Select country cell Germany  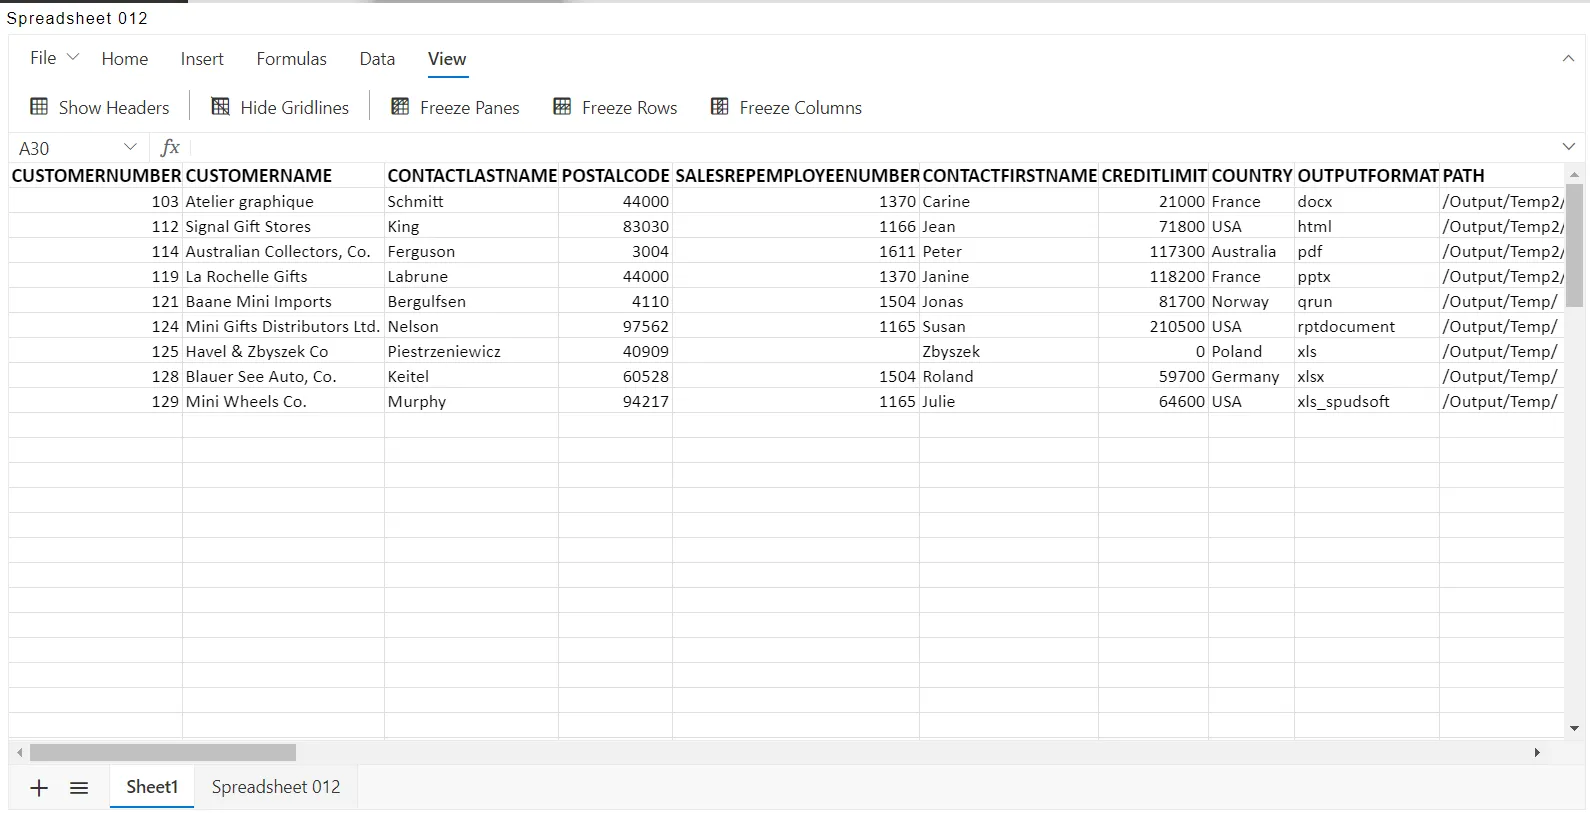click(x=1252, y=376)
